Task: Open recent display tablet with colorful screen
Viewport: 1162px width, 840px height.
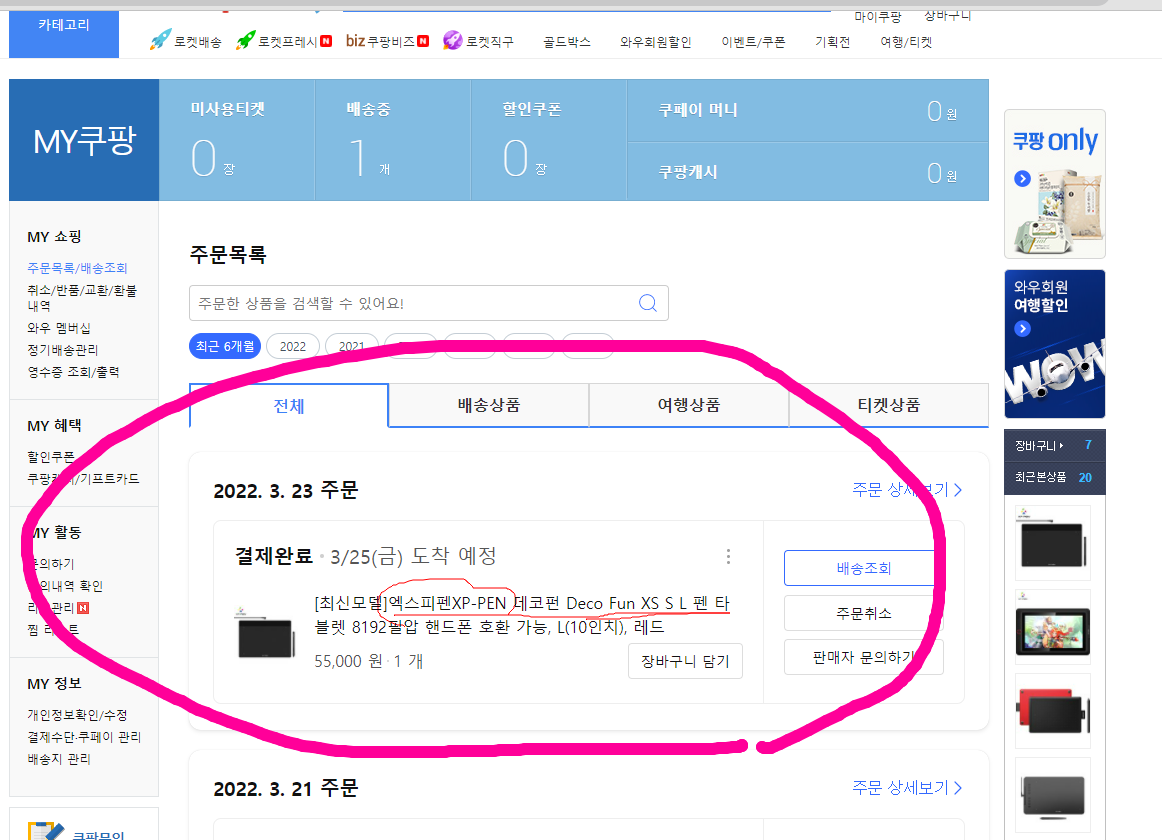Action: coord(1053,627)
